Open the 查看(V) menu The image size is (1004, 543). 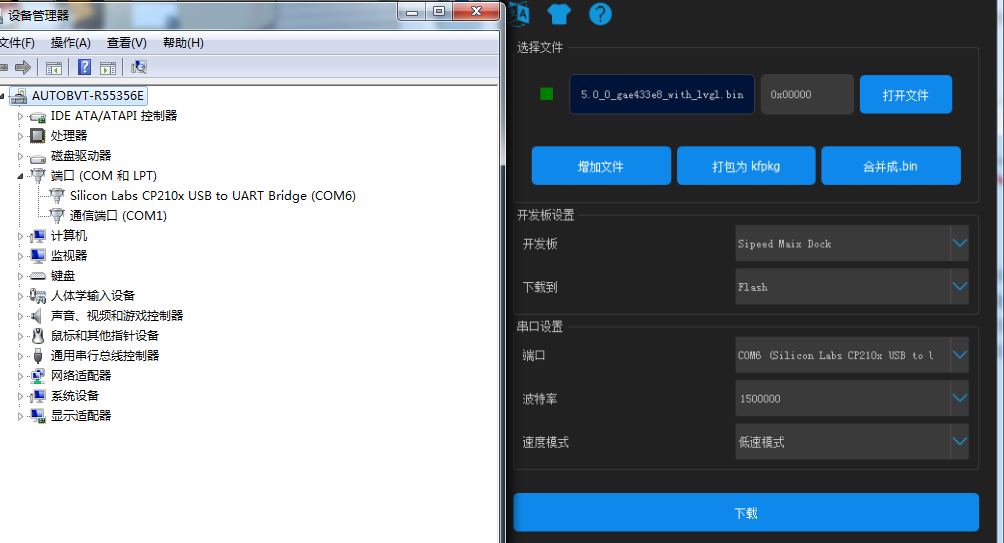(x=126, y=43)
